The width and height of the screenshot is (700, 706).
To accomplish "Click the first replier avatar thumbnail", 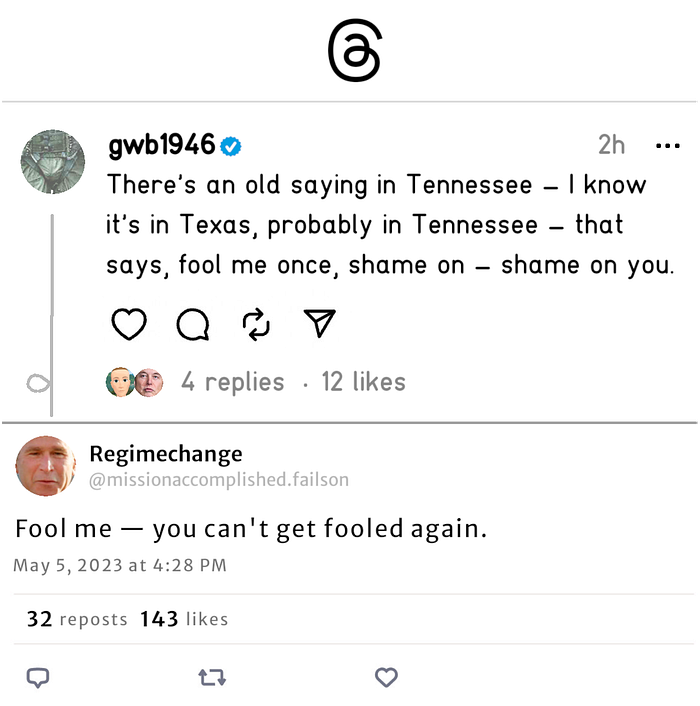I will [x=120, y=382].
